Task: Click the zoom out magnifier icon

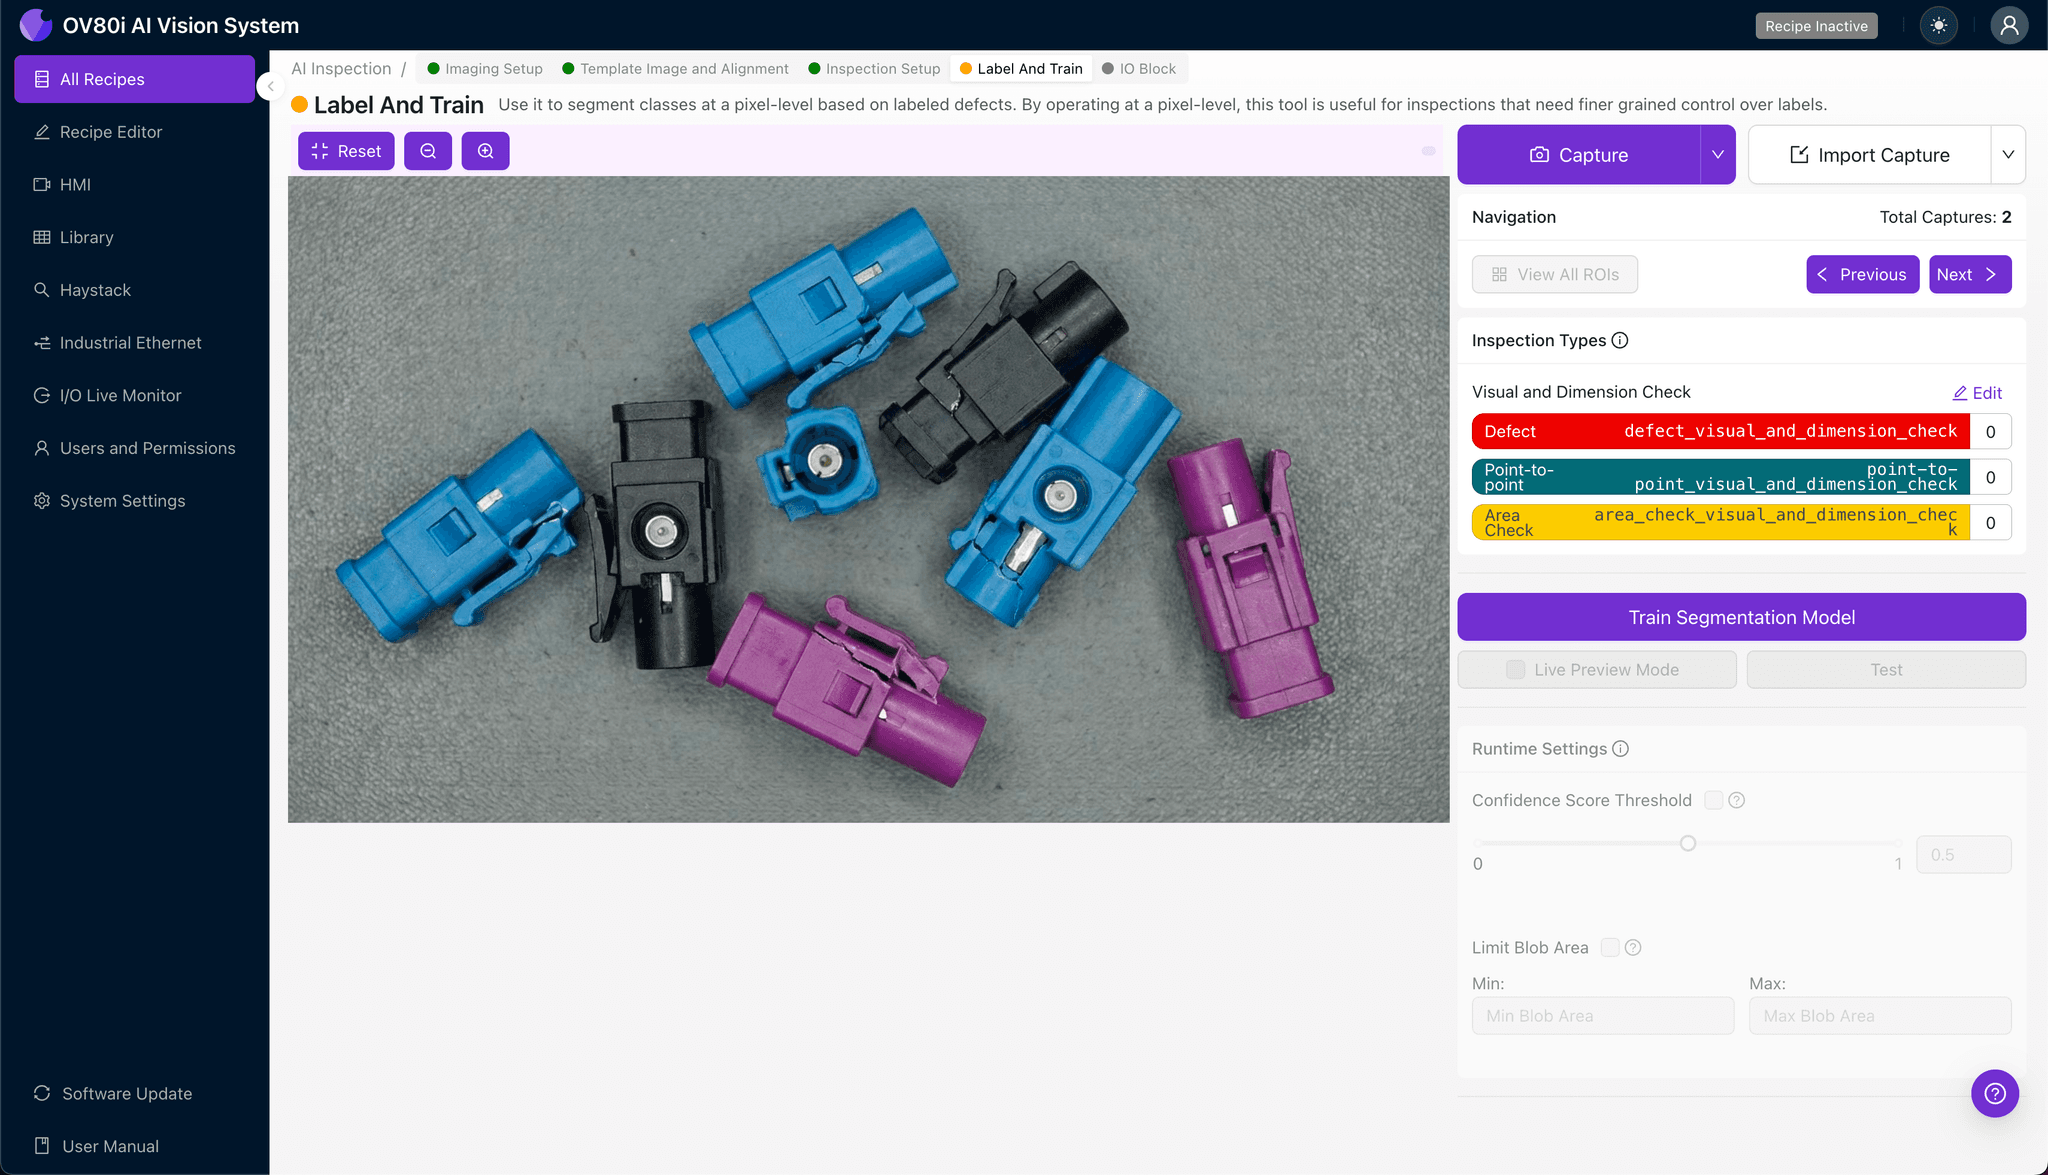Action: tap(428, 151)
